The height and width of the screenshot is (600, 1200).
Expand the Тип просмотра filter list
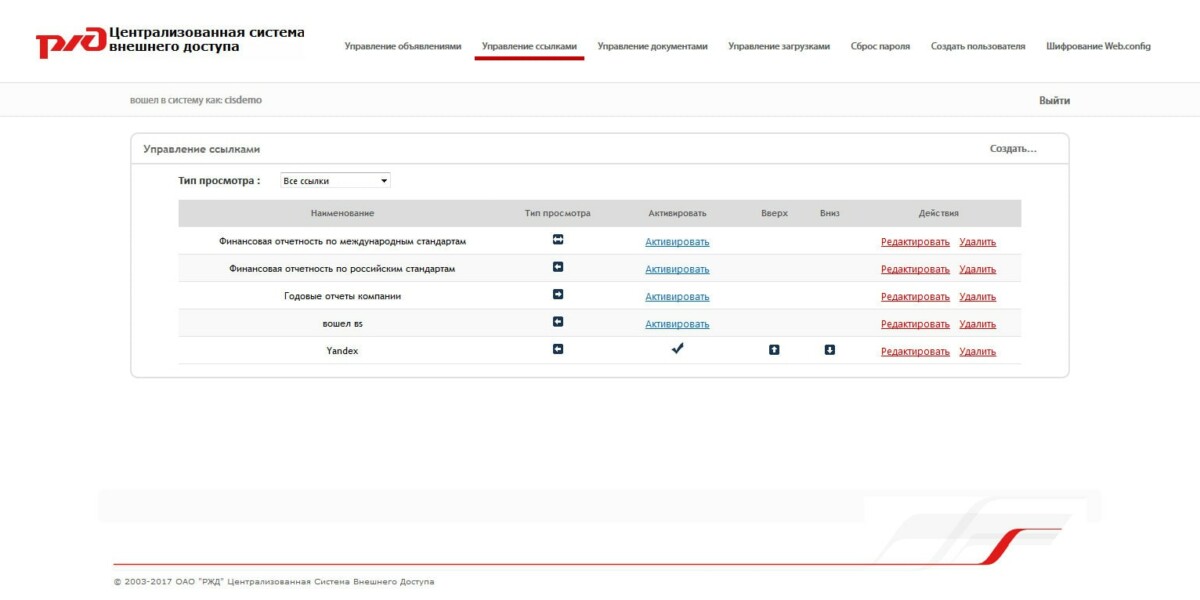pos(335,180)
